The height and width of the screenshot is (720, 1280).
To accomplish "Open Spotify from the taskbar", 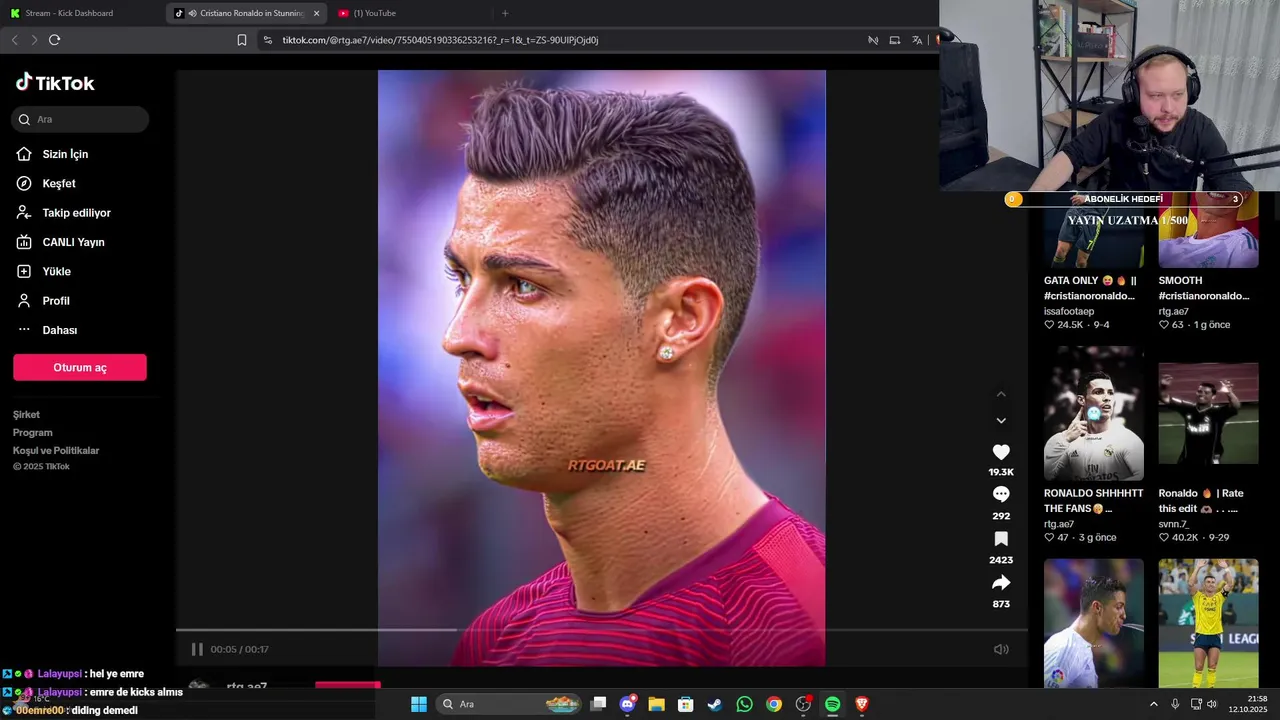I will pyautogui.click(x=832, y=704).
